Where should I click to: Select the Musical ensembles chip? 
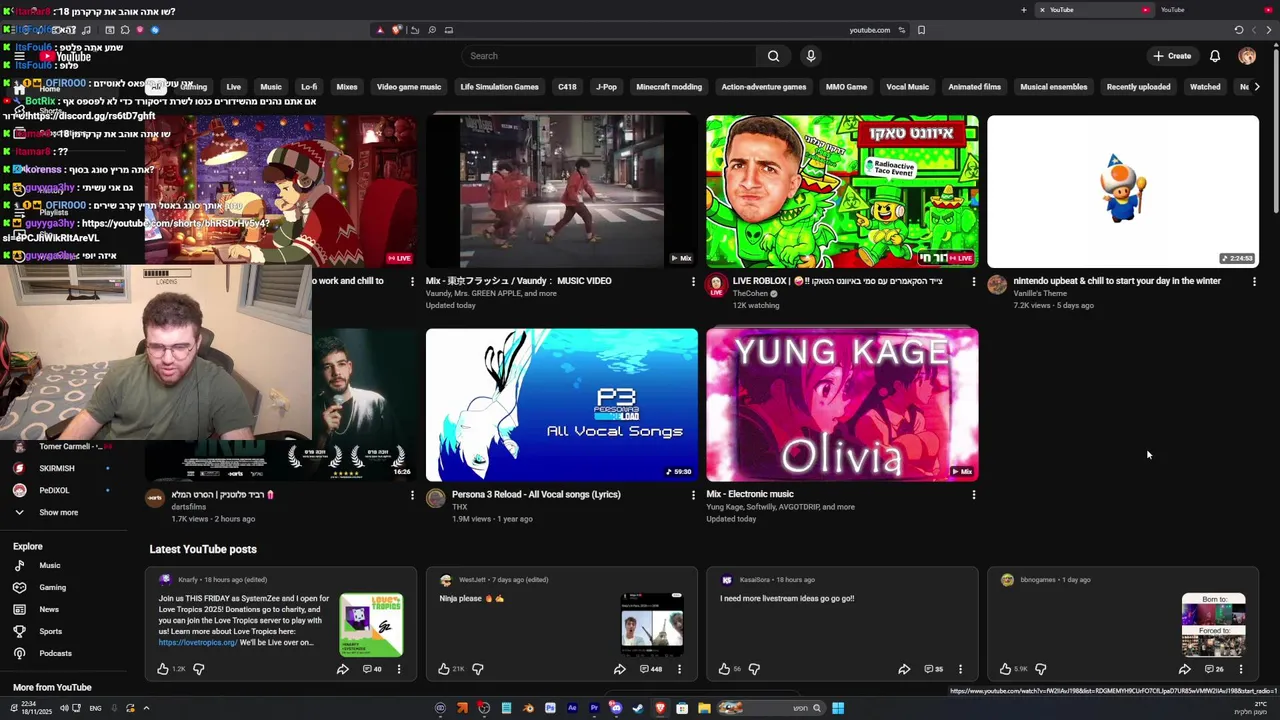coord(1053,87)
